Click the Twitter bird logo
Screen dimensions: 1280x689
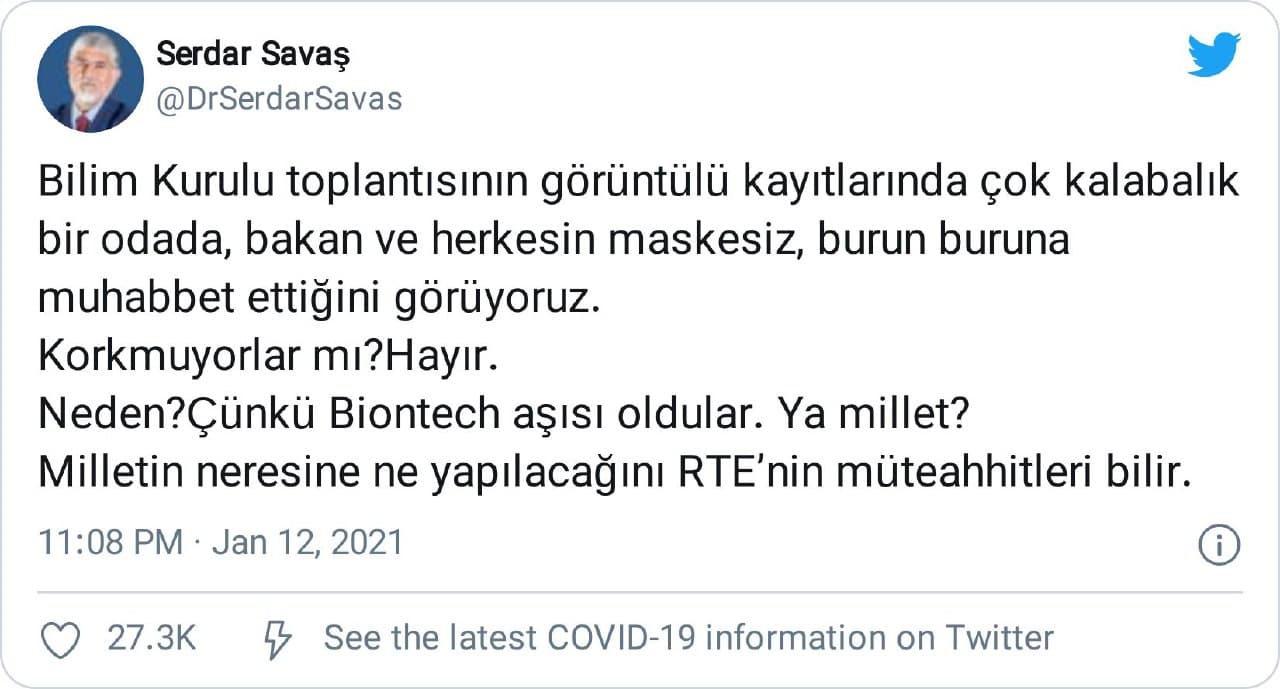pyautogui.click(x=1214, y=54)
